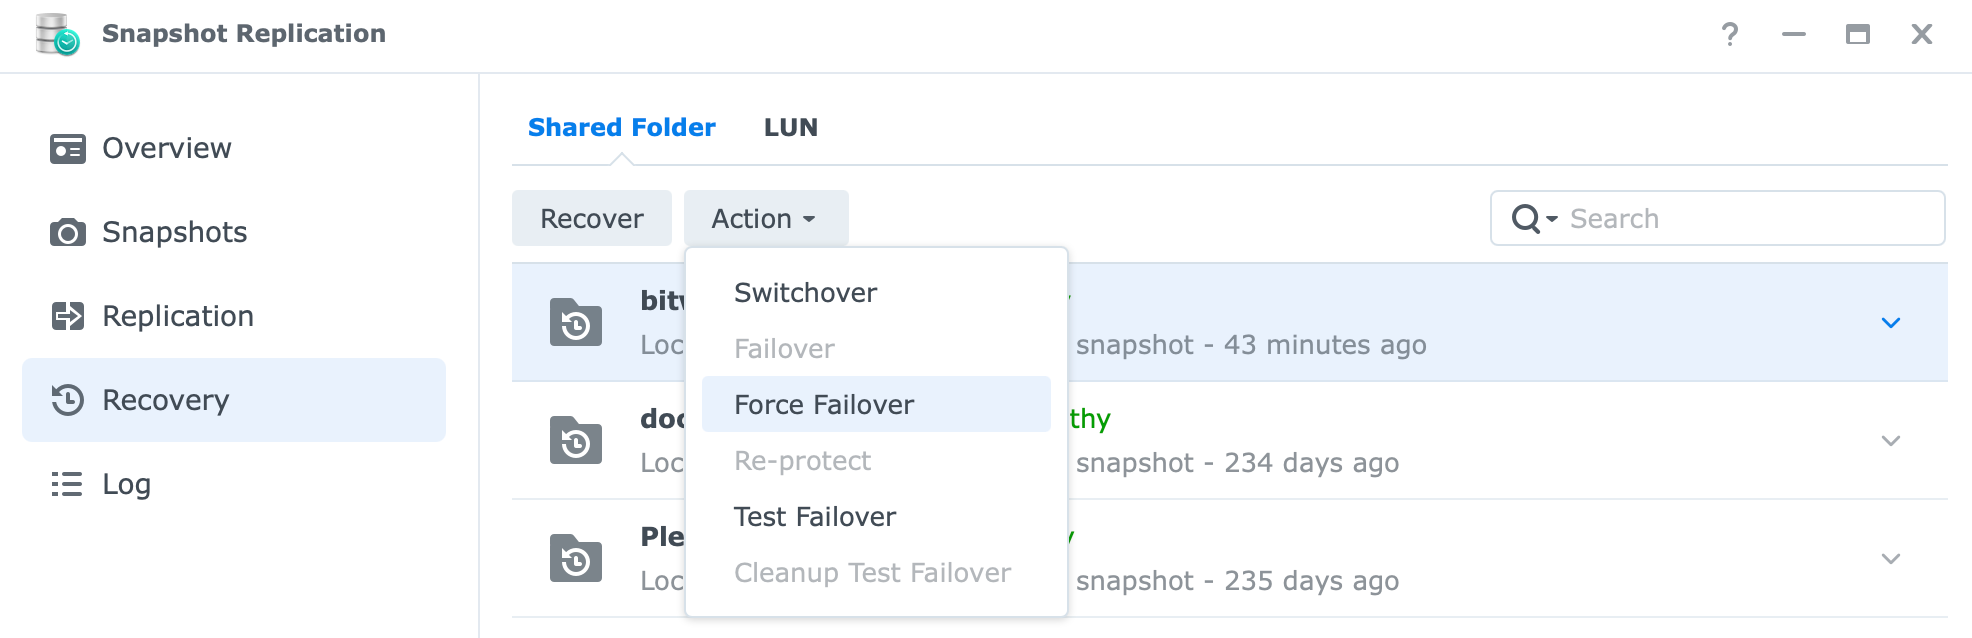Click the Snapshots camera icon

pos(68,233)
